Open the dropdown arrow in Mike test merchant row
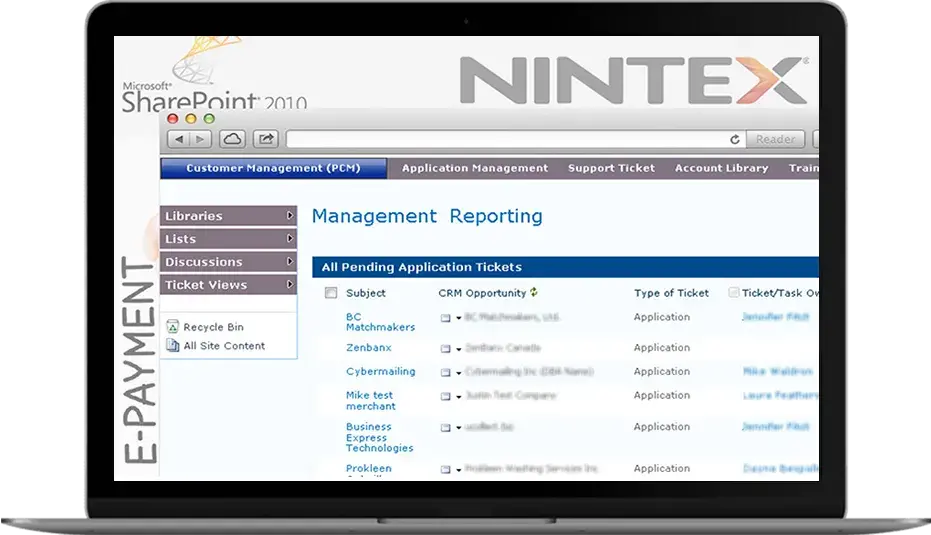931x535 pixels. click(458, 397)
